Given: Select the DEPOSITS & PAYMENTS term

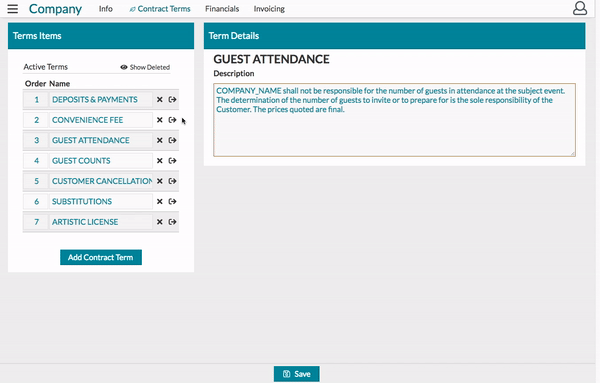Looking at the screenshot, I should (x=101, y=99).
